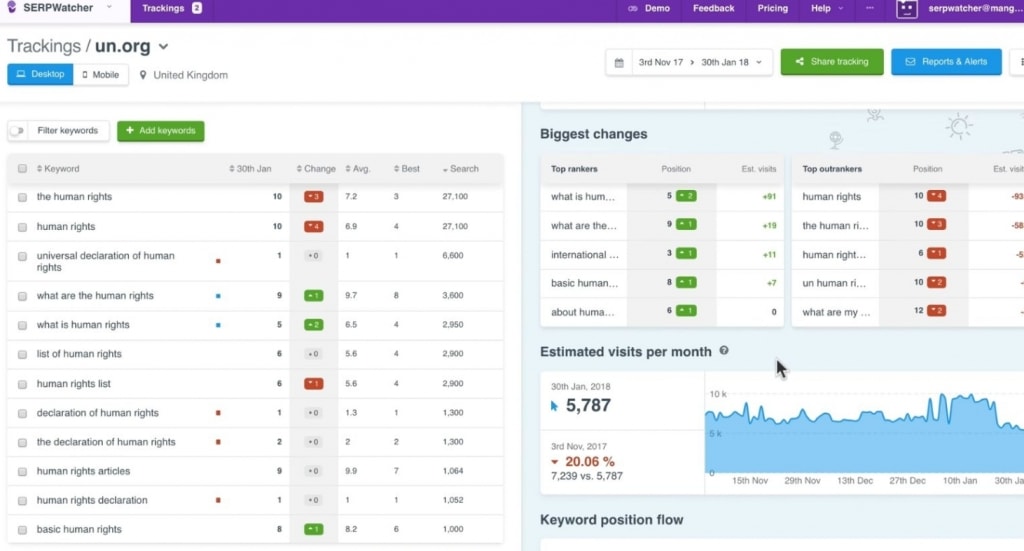Check the box for 'human rights' keyword row
This screenshot has width=1024, height=551.
22,227
